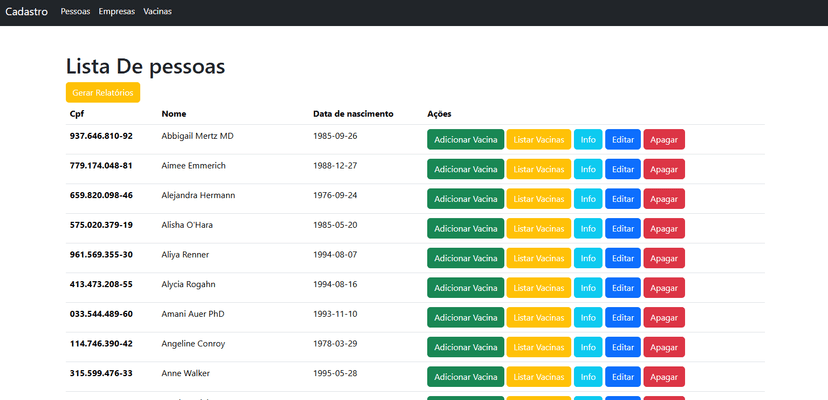828x400 pixels.
Task: Go to the Pessoas menu item
Action: 75,12
